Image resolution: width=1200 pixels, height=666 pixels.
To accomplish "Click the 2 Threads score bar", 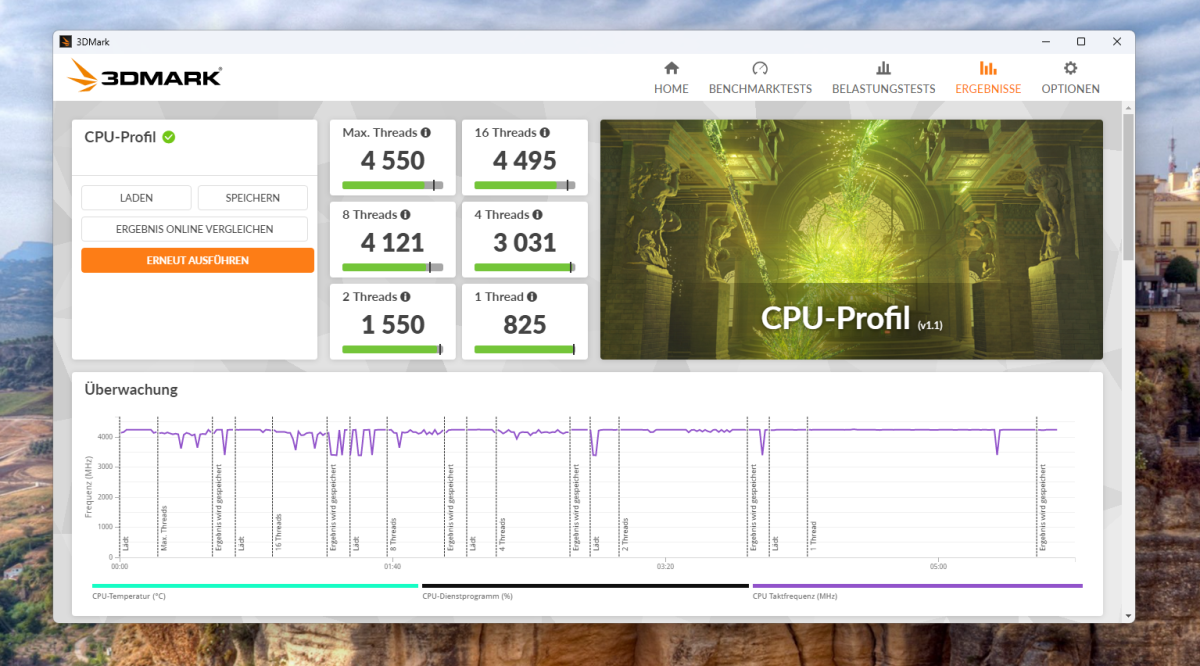I will [x=392, y=349].
